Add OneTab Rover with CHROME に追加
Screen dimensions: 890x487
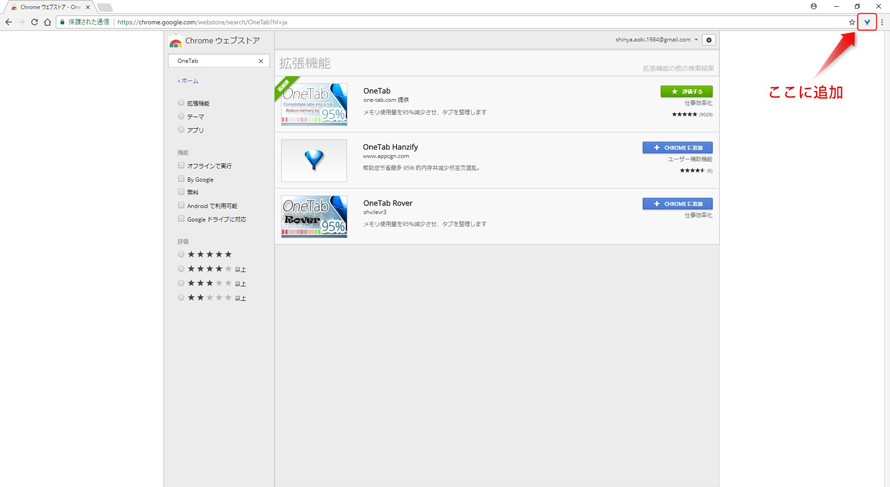pos(677,204)
